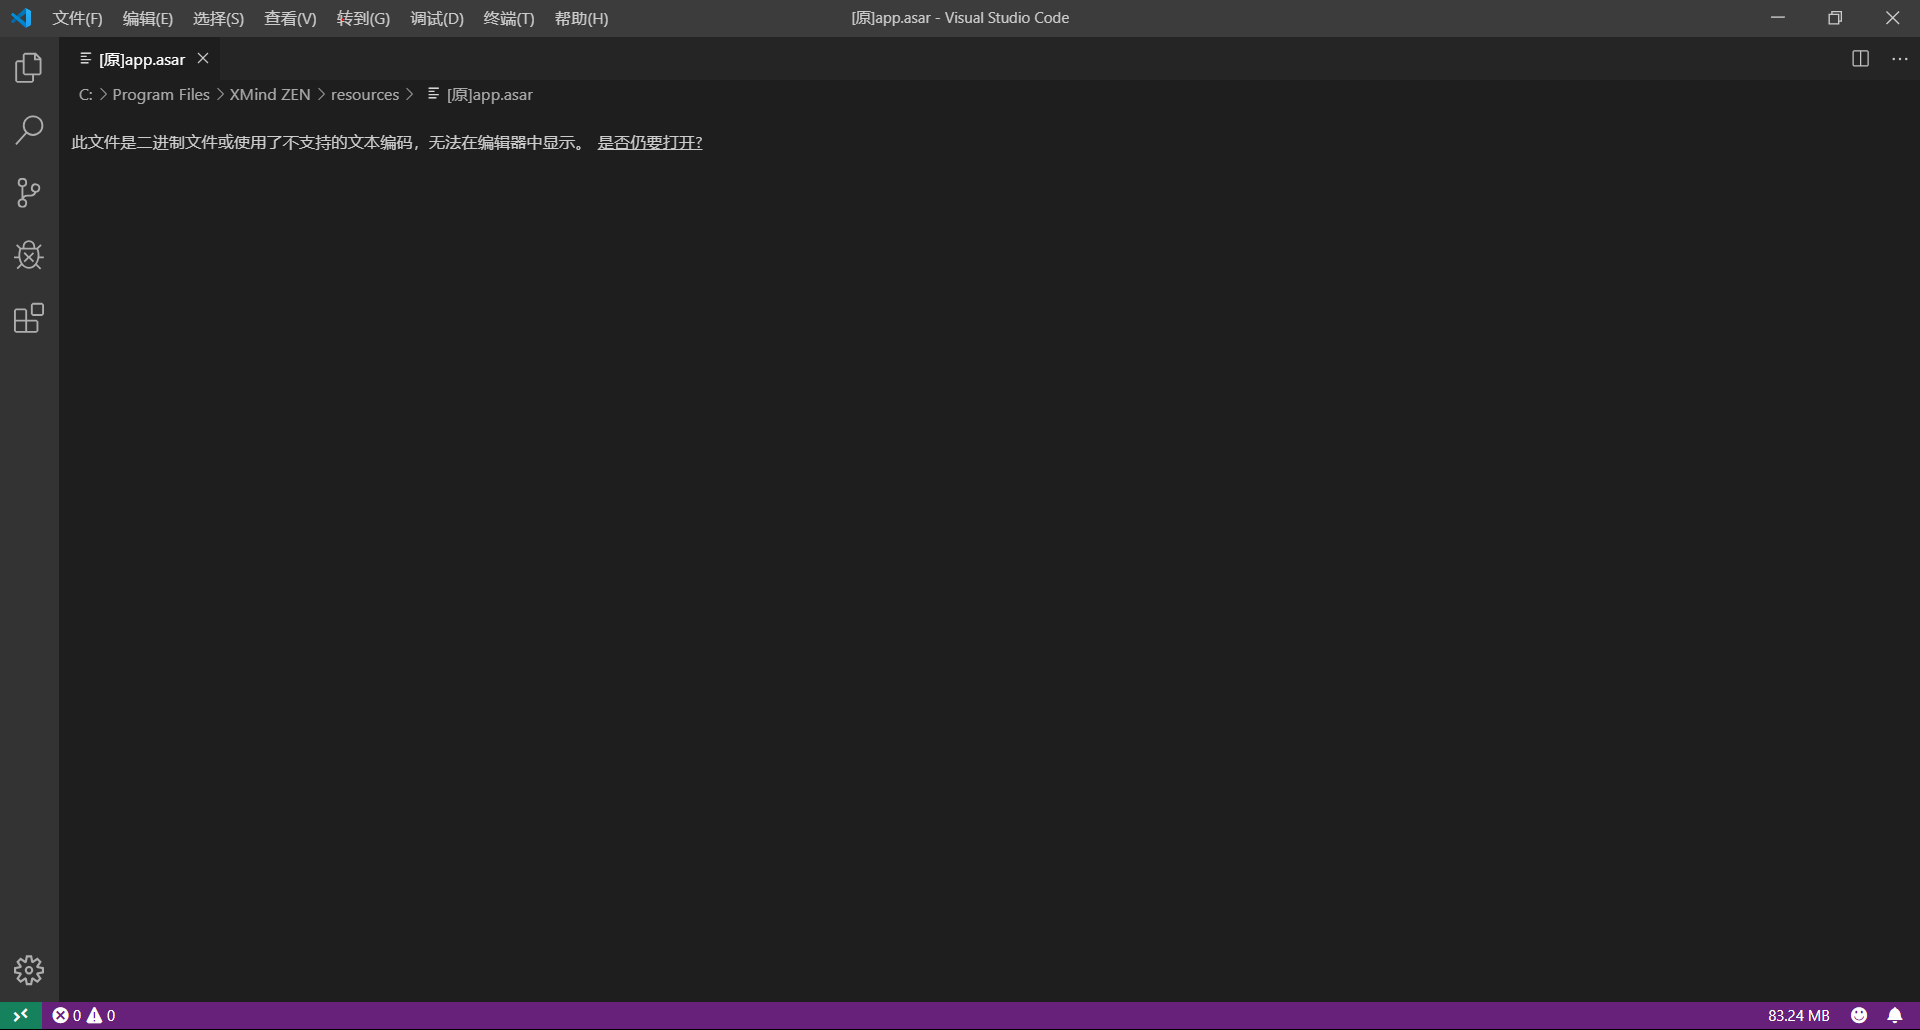This screenshot has width=1920, height=1030.
Task: Click the remote window green status icon
Action: tap(20, 1015)
